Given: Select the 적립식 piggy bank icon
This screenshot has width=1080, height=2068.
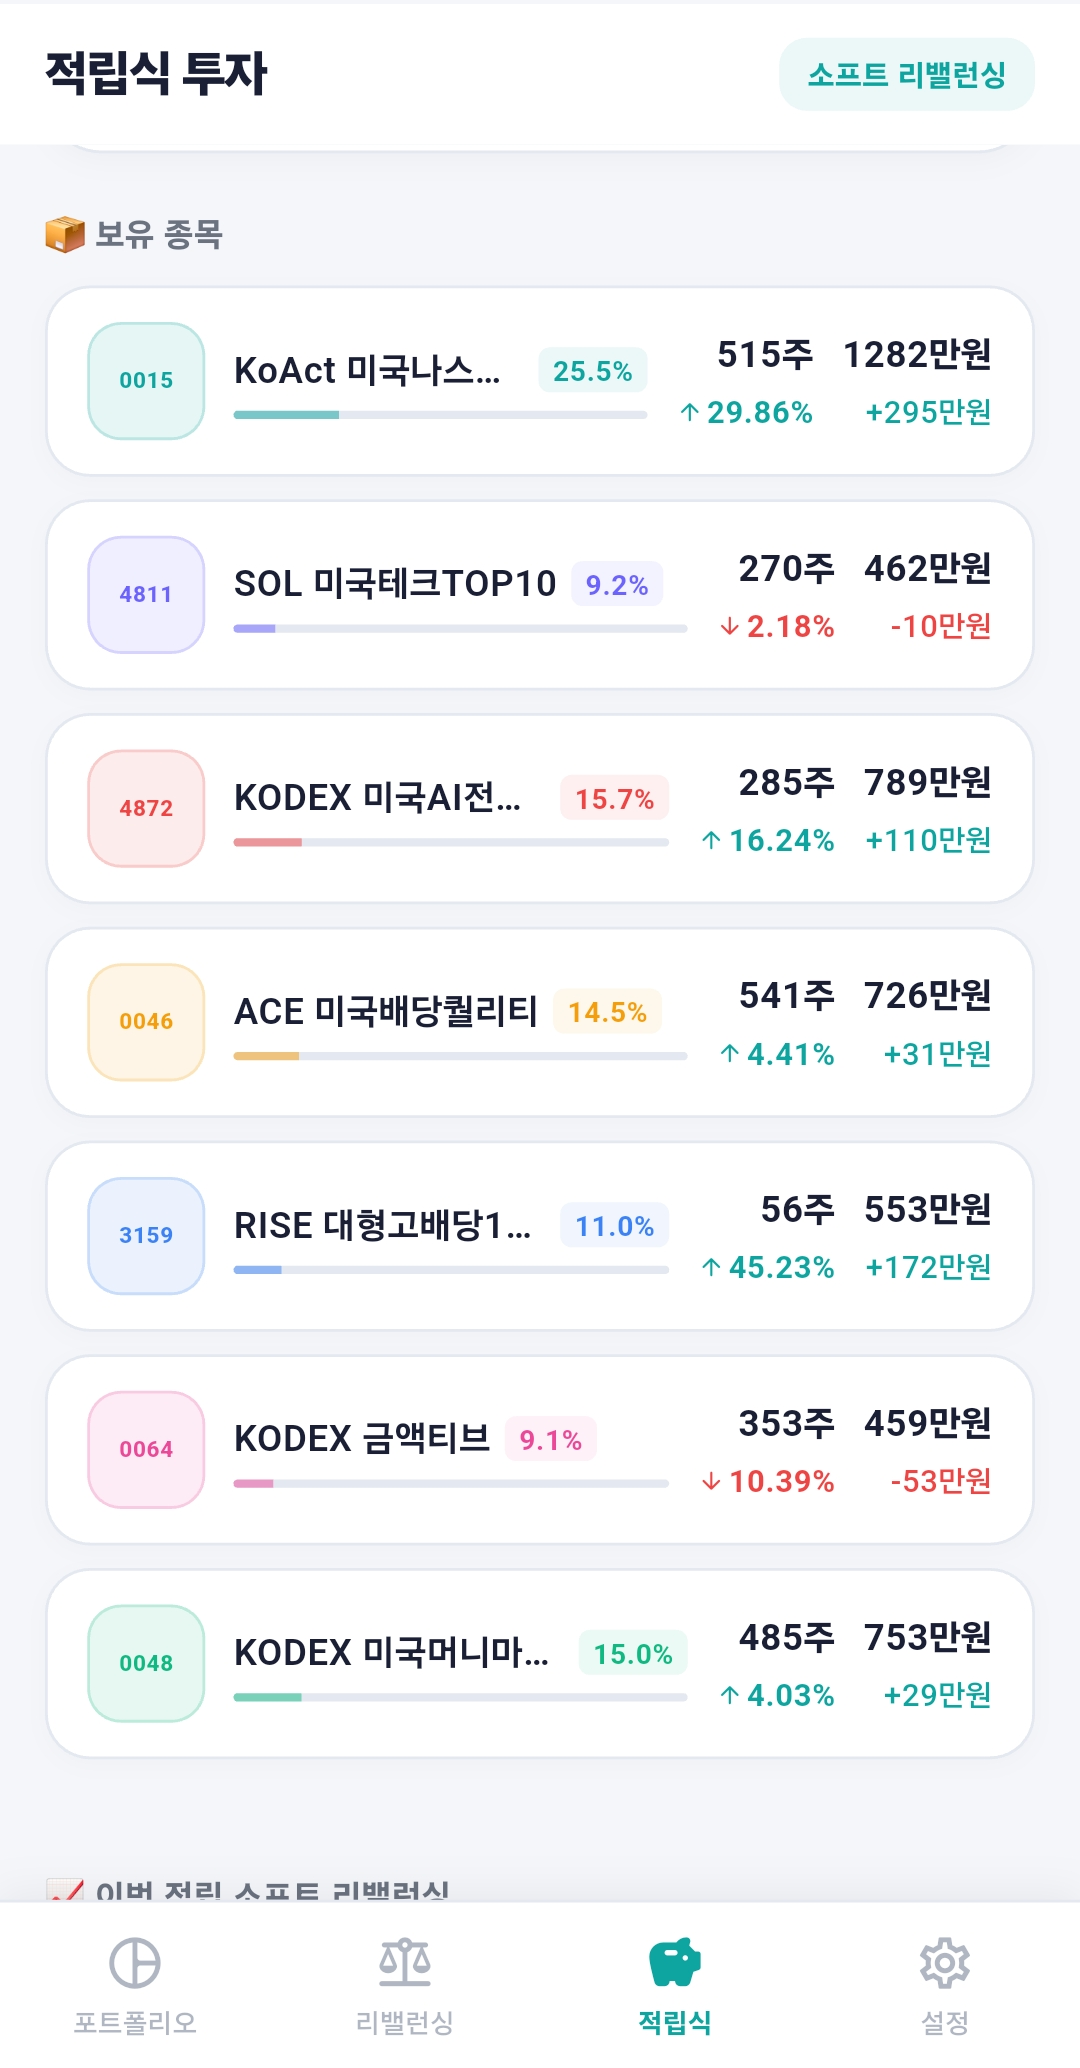Looking at the screenshot, I should coord(675,1962).
